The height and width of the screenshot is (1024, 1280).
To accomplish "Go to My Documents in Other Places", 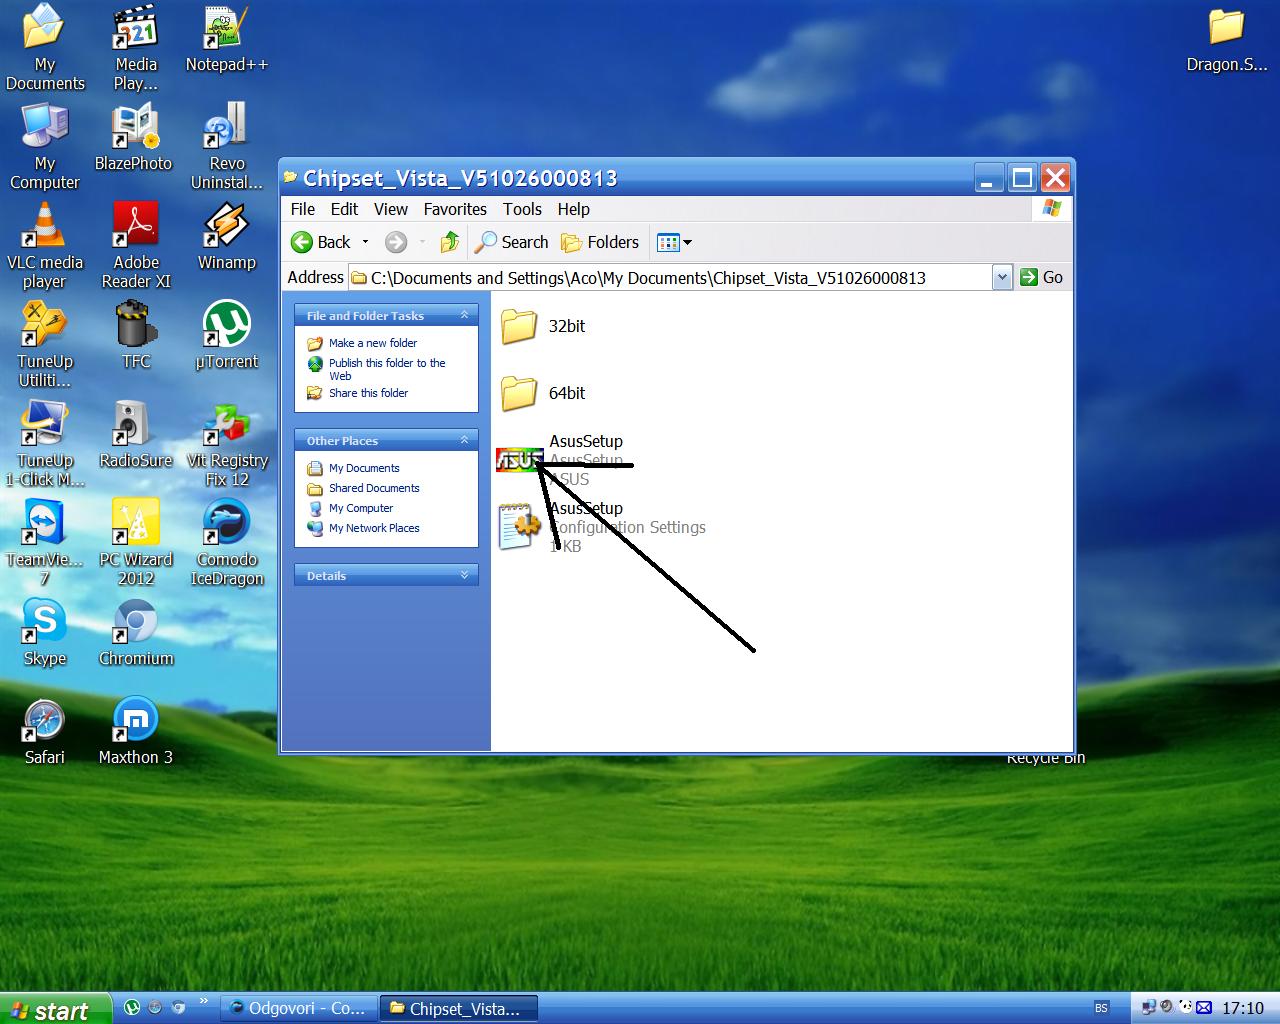I will point(364,468).
